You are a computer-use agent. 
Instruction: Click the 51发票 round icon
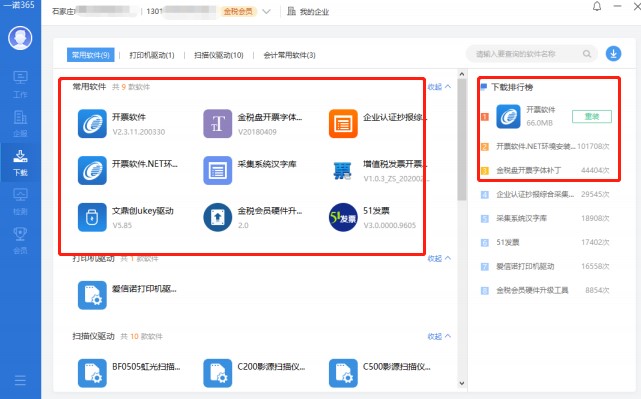[343, 217]
